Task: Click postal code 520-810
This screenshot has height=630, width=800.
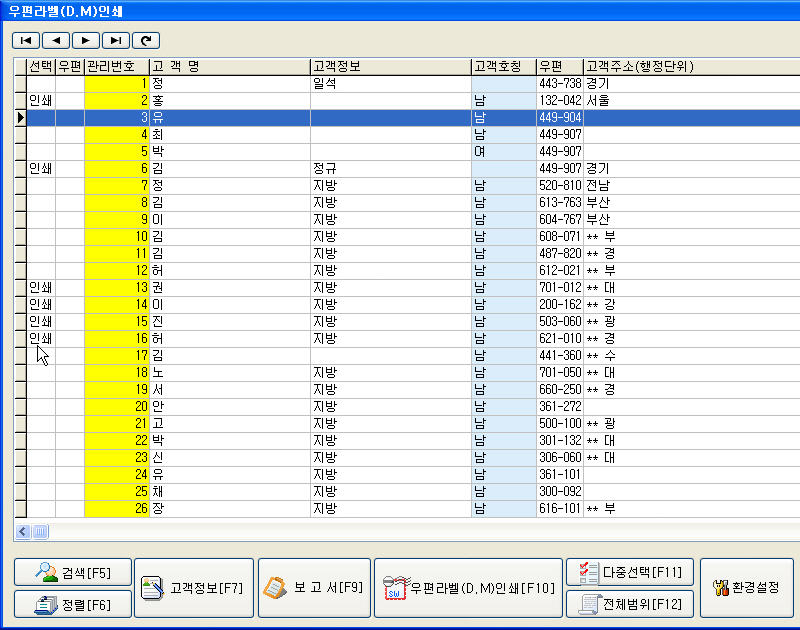Action: [x=560, y=186]
